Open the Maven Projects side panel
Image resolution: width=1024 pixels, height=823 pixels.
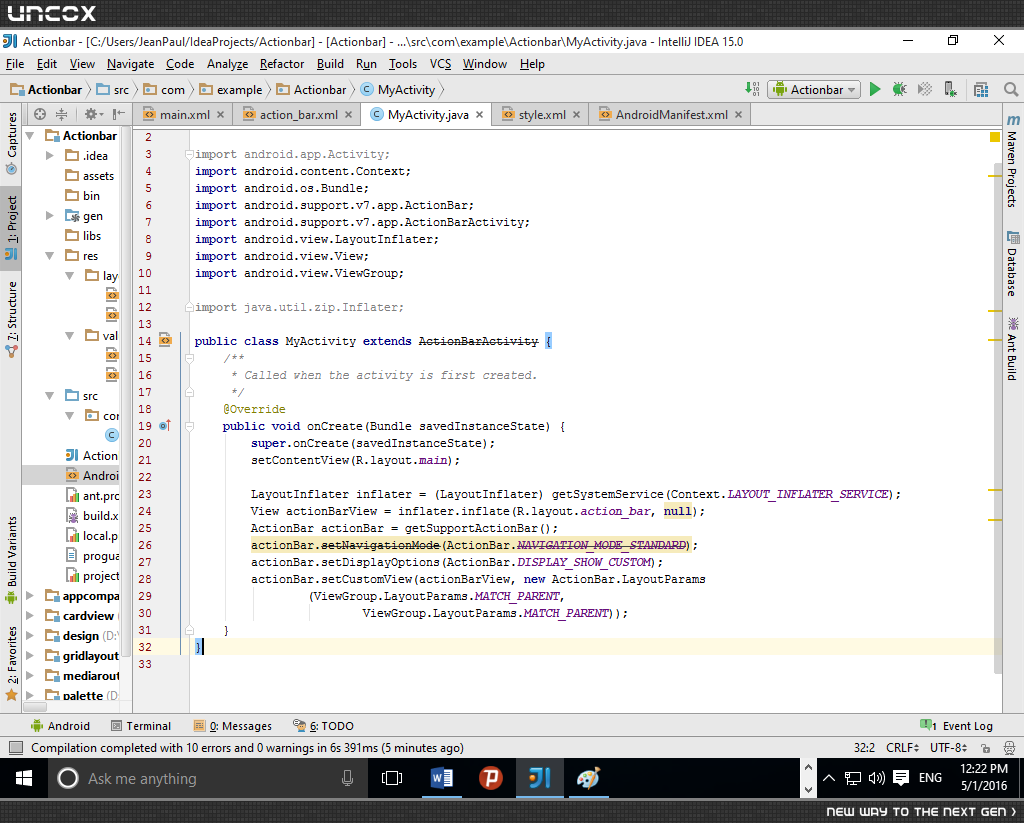[x=1012, y=161]
